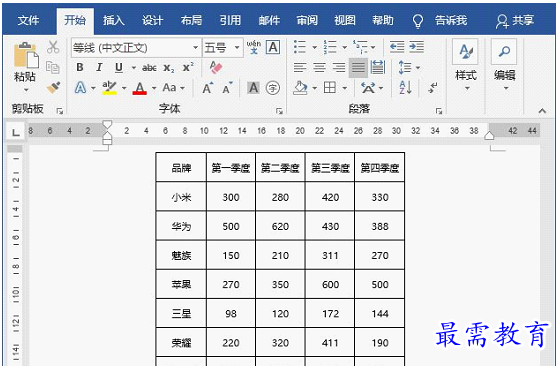
Task: Click the 告诉我 search box
Action: pos(440,21)
